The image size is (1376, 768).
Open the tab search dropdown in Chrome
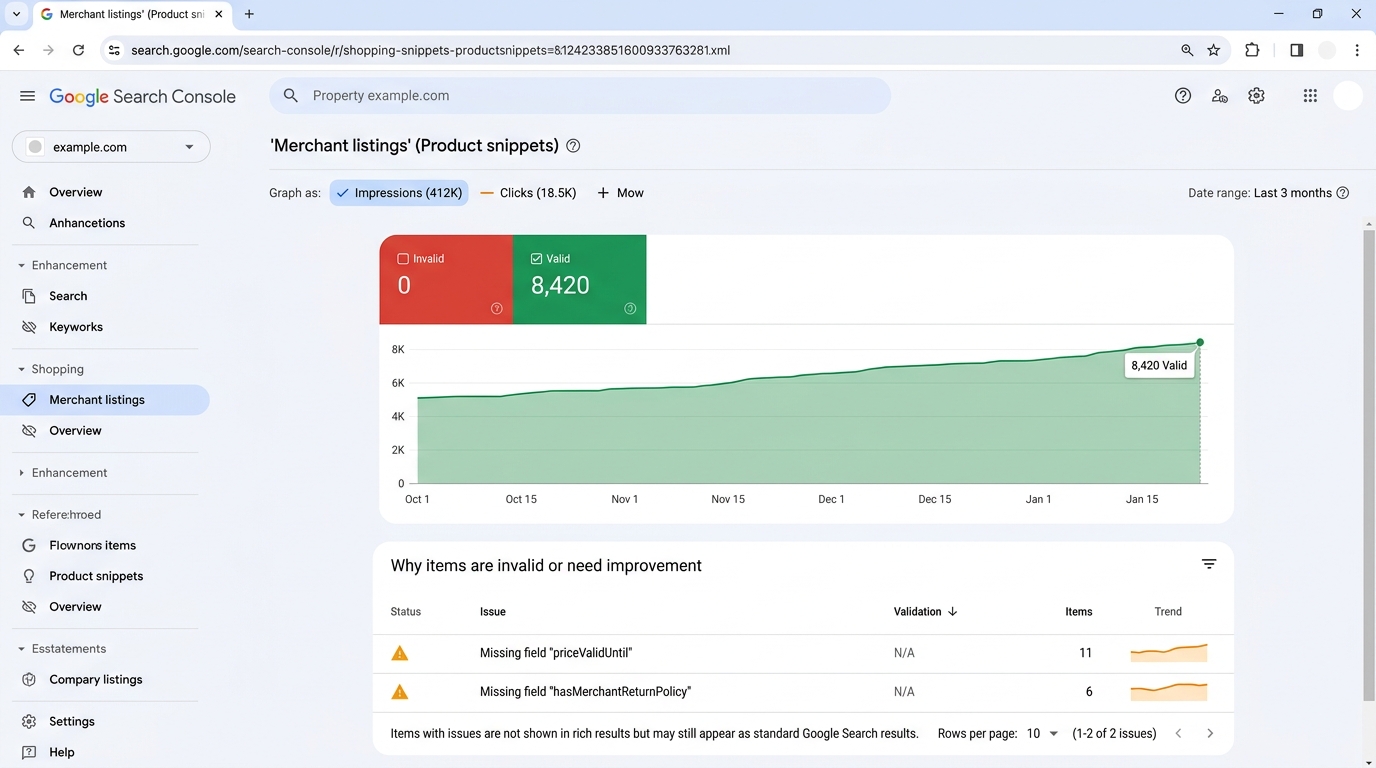coord(16,14)
